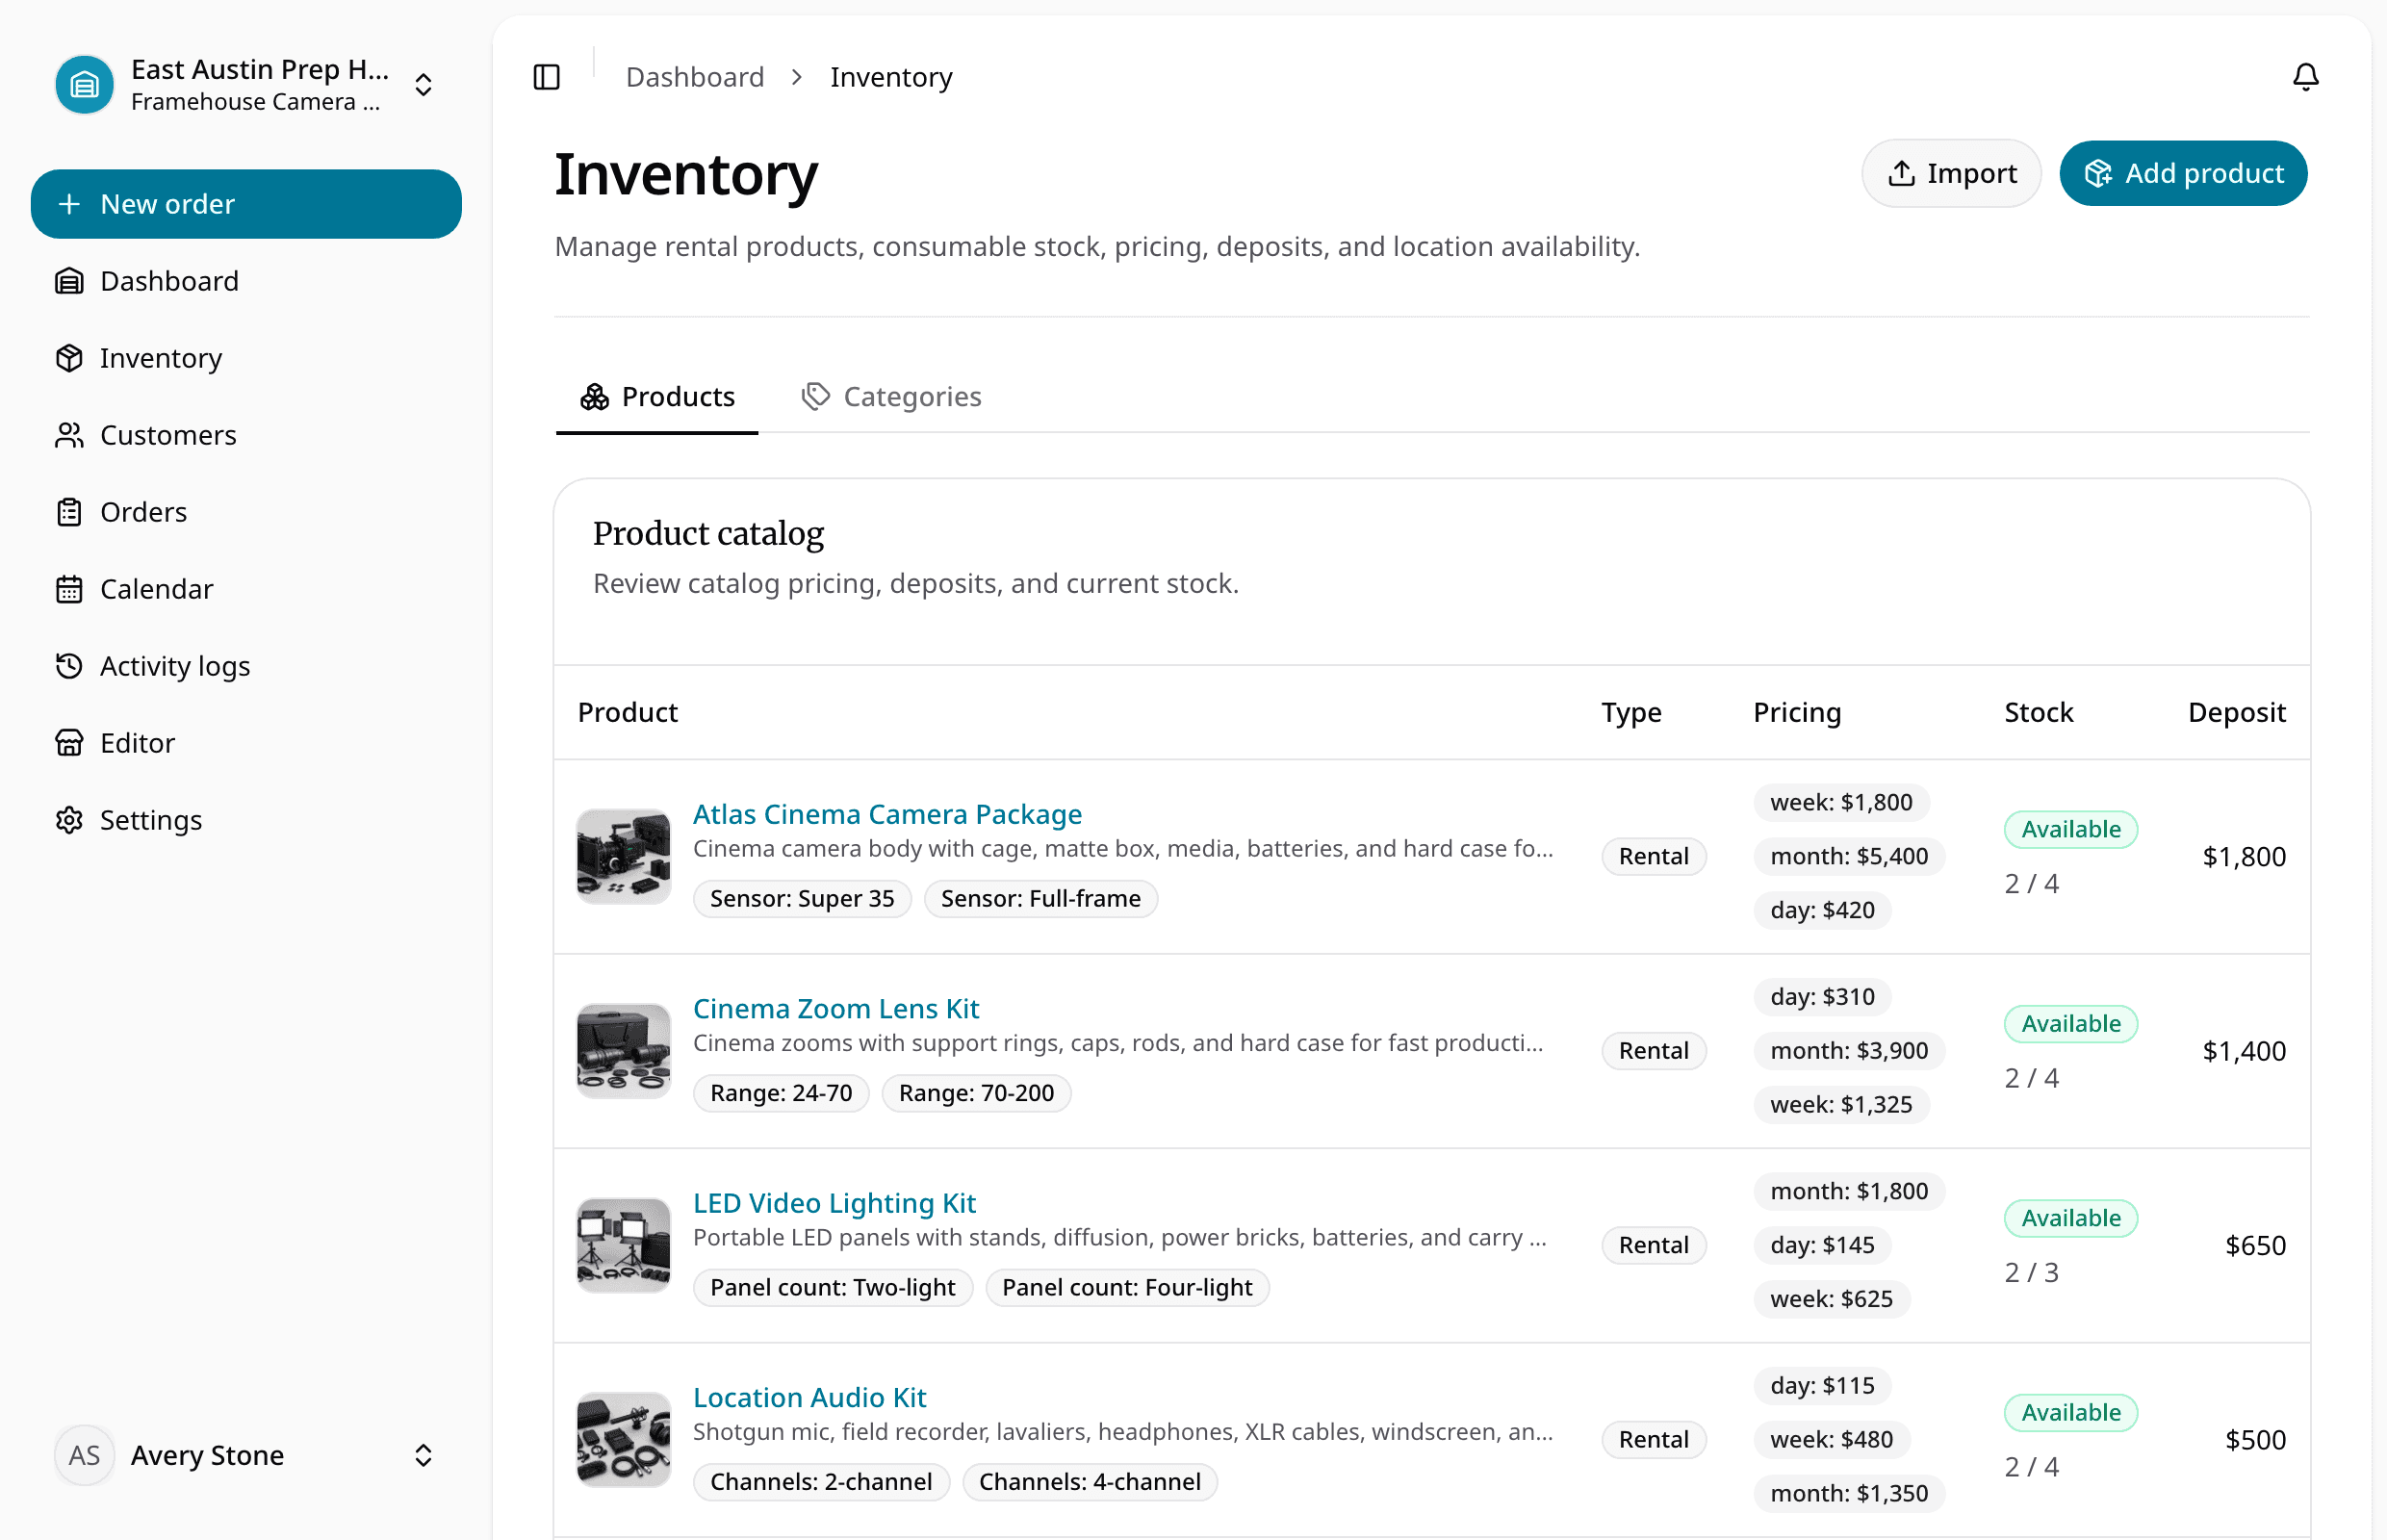Click the Activity logs history icon
Screen dimensions: 2387x1540
click(69, 666)
